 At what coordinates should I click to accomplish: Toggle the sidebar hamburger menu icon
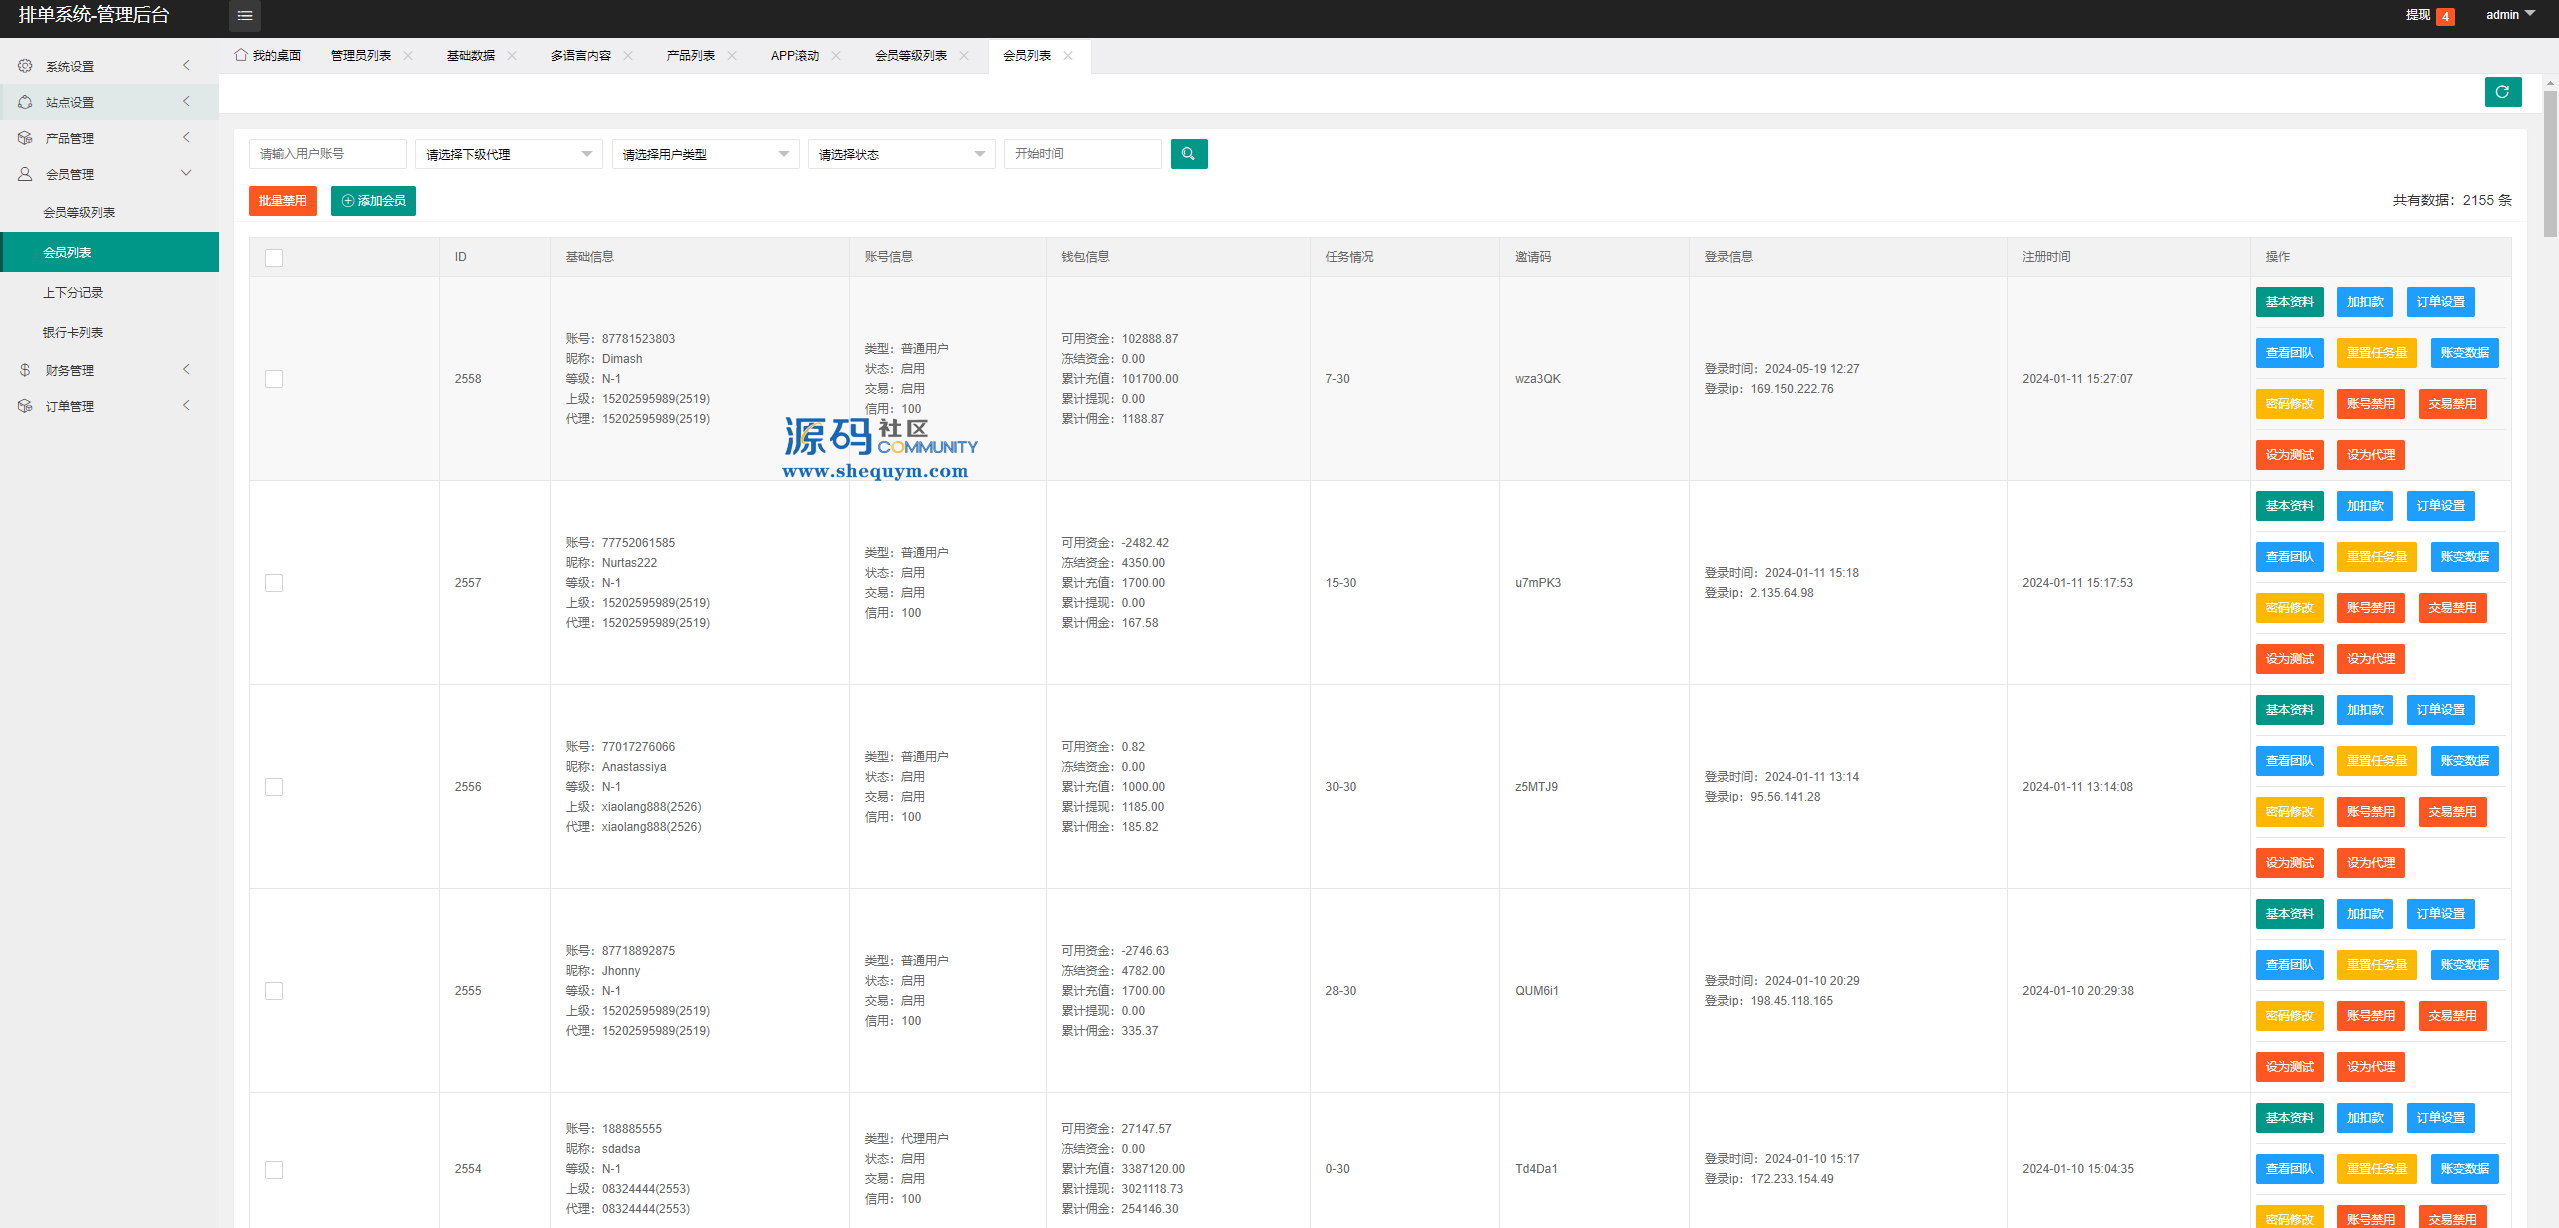(x=245, y=15)
